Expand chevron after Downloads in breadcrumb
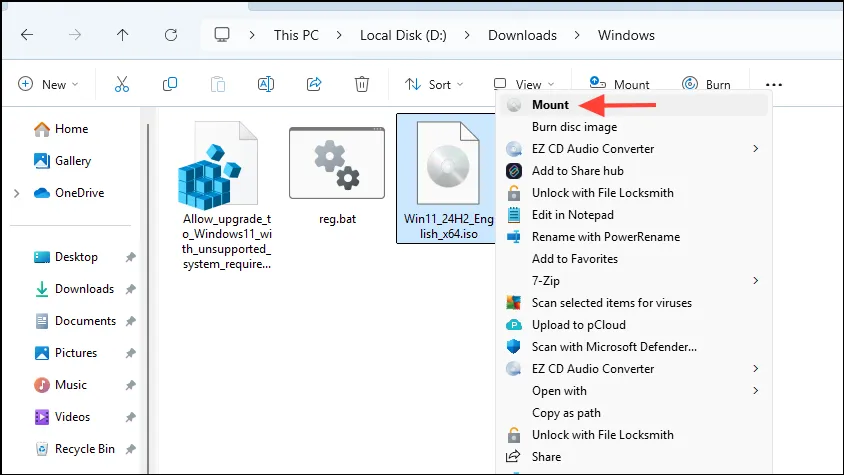 point(577,35)
